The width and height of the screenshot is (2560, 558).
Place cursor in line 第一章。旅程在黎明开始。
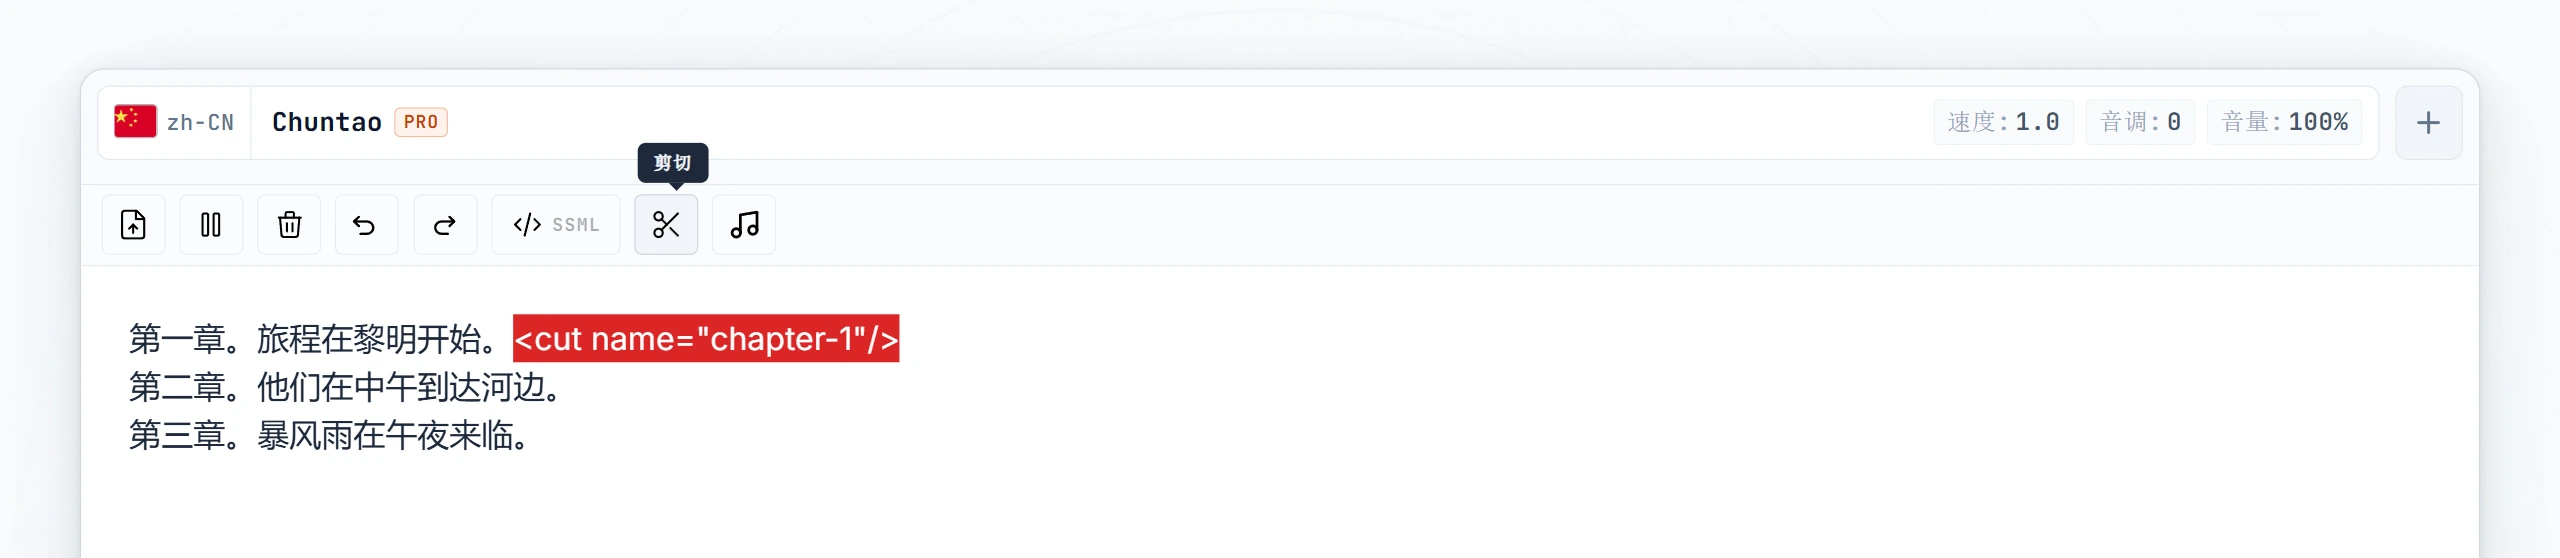(x=313, y=339)
